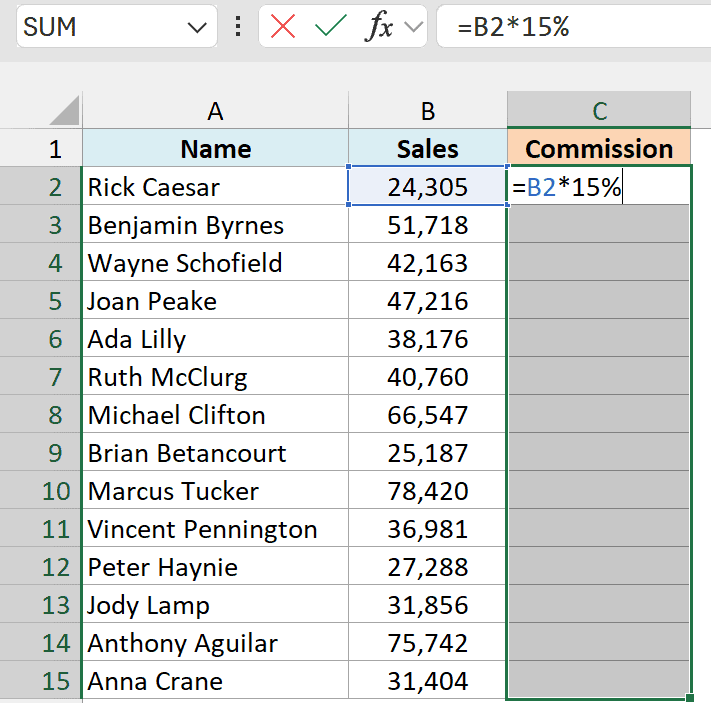Image resolution: width=711 pixels, height=703 pixels.
Task: Click cell containing Wayne Schofield
Action: tap(215, 263)
